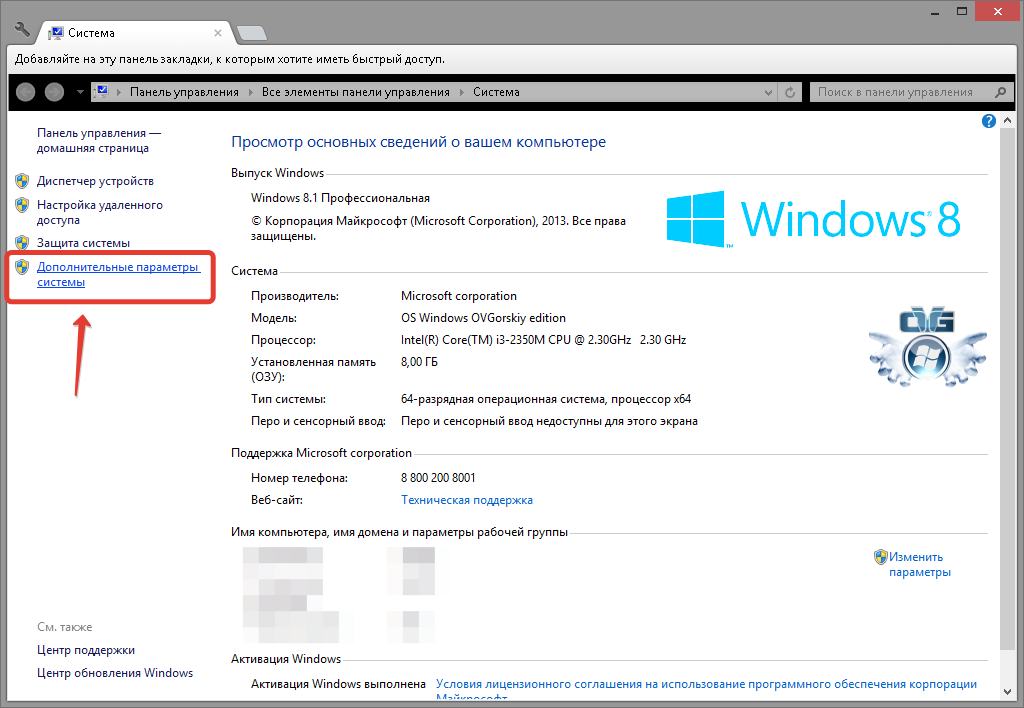Click the 8,00 ГБ memory value
This screenshot has height=708, width=1024.
[x=419, y=362]
